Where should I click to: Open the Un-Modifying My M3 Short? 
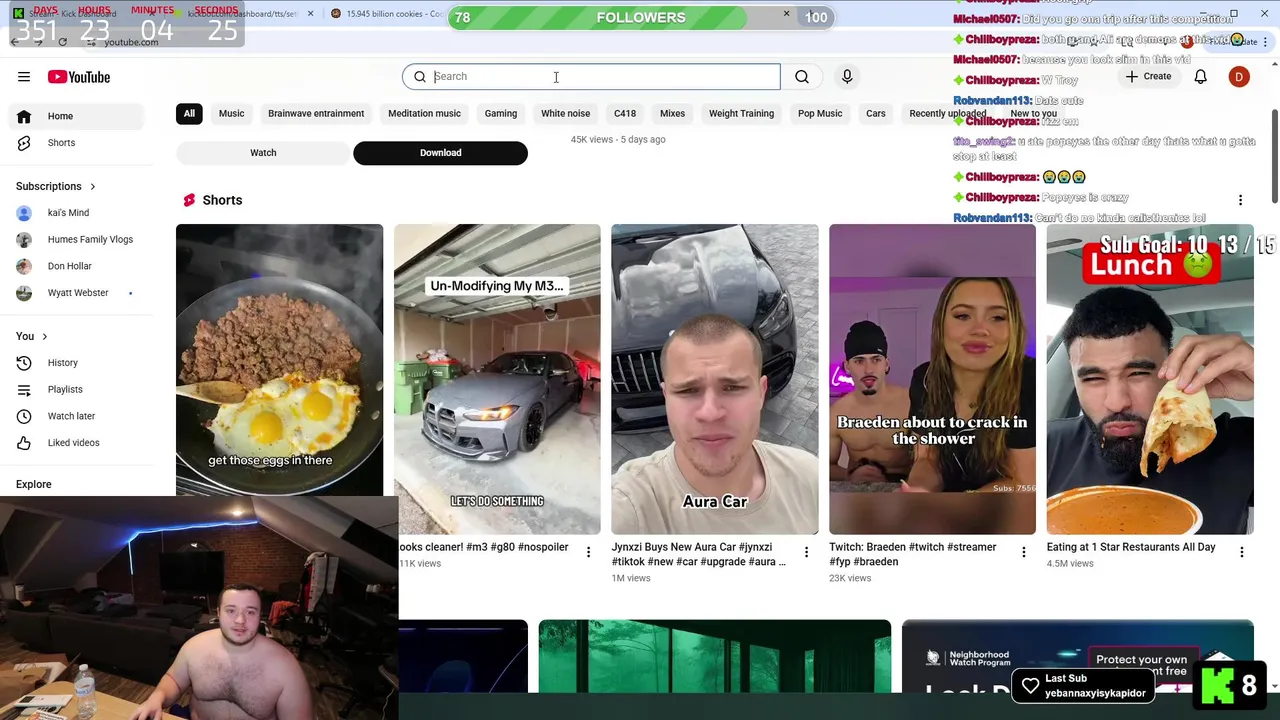coord(497,379)
